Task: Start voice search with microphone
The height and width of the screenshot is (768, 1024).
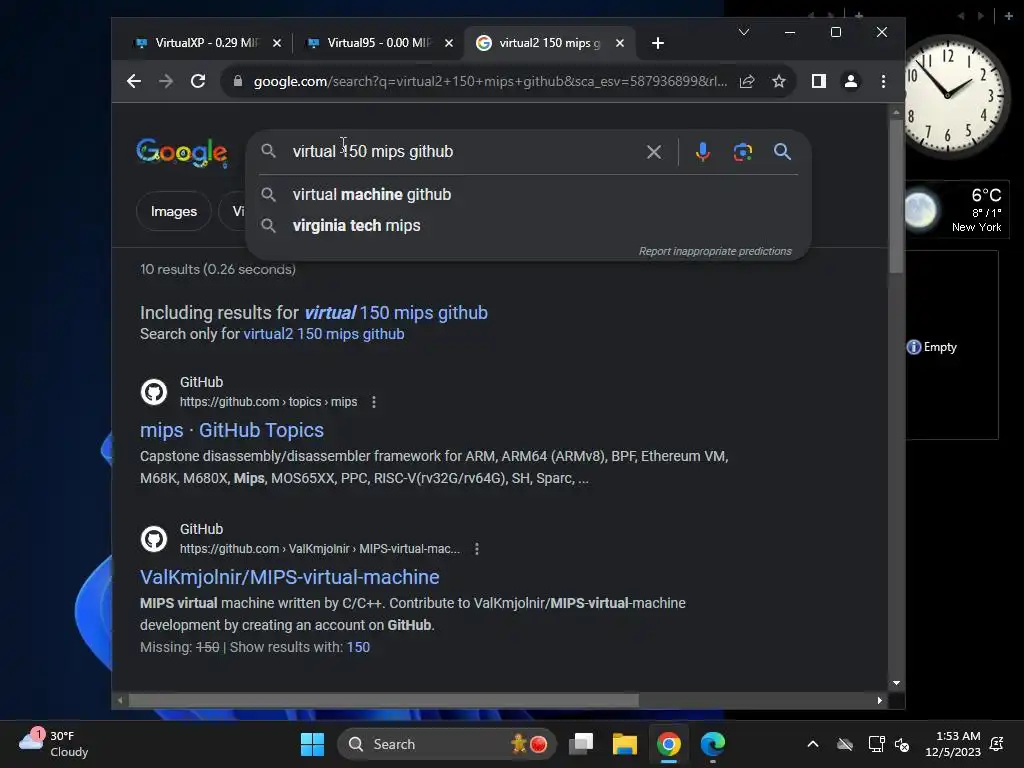Action: click(x=703, y=152)
